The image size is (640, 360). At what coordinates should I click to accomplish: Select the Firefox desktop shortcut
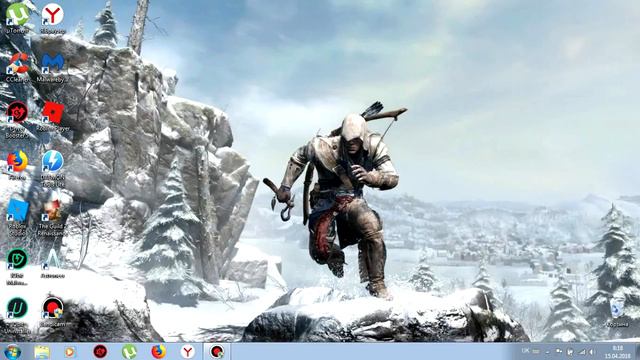tap(17, 165)
